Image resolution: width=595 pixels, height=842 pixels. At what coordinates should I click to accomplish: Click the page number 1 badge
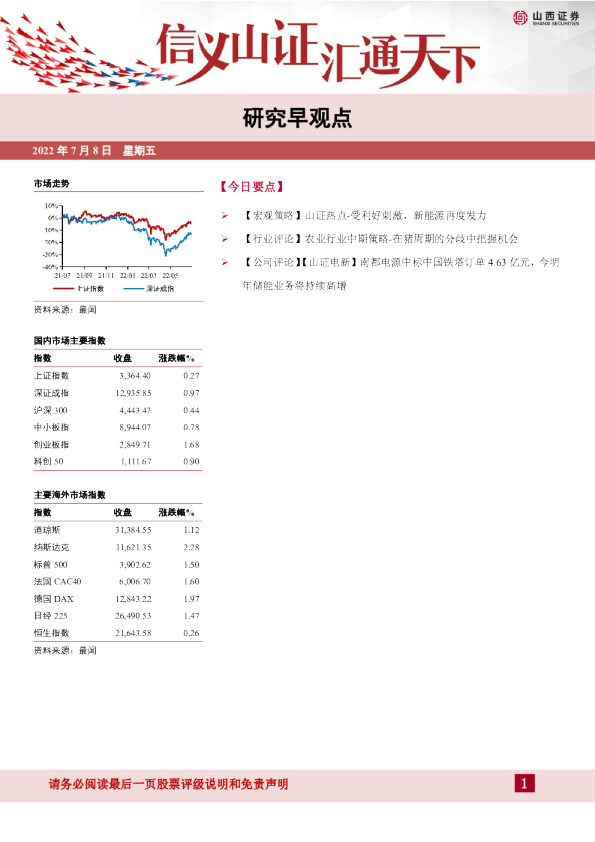tap(524, 783)
